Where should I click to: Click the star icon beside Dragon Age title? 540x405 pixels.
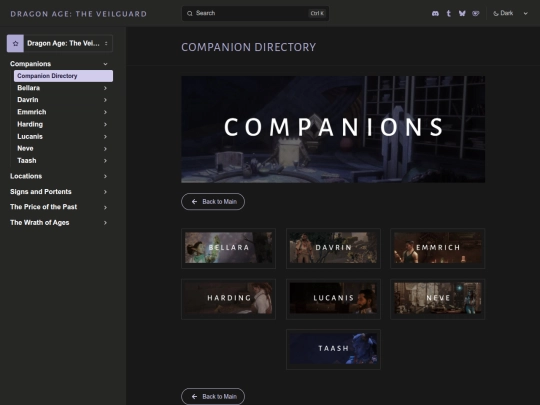(x=15, y=43)
